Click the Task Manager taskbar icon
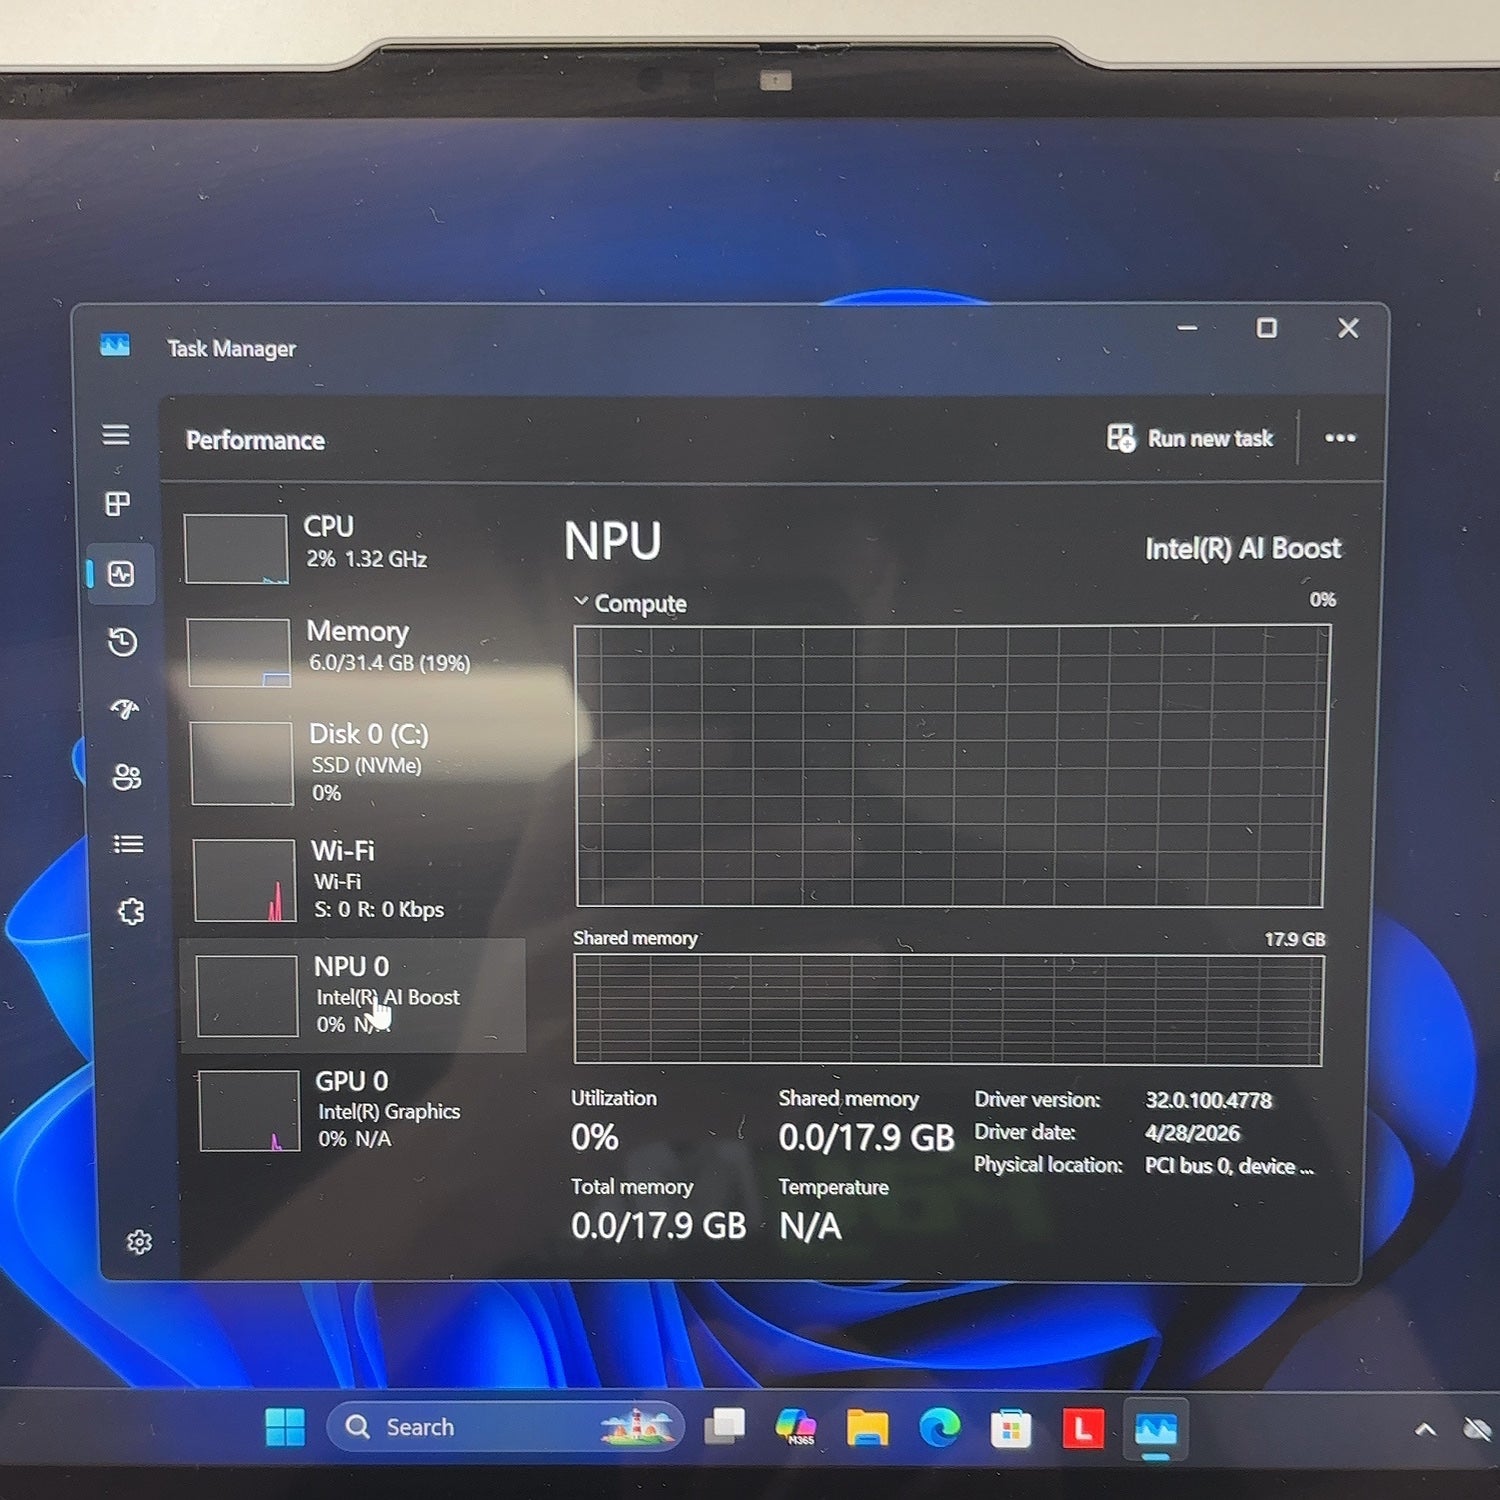This screenshot has width=1500, height=1500. tap(1155, 1430)
